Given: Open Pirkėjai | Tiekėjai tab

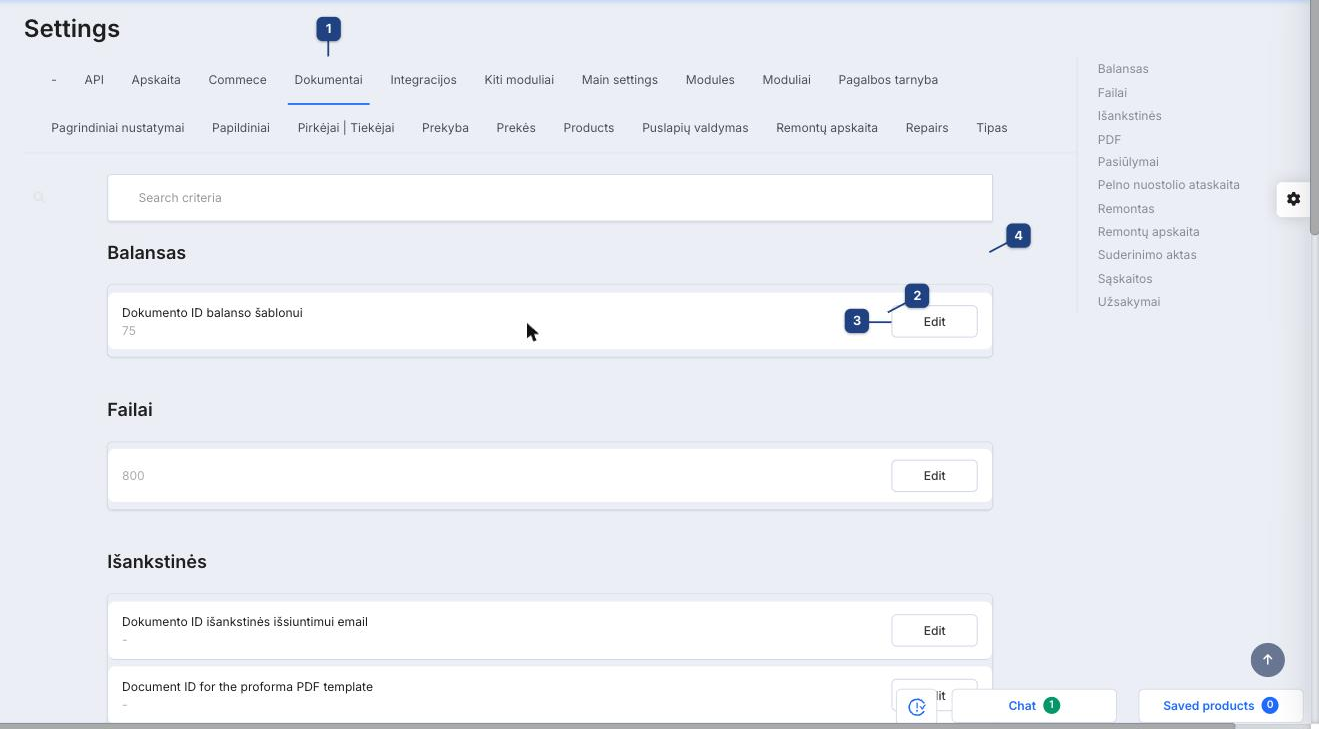Looking at the screenshot, I should tap(346, 128).
